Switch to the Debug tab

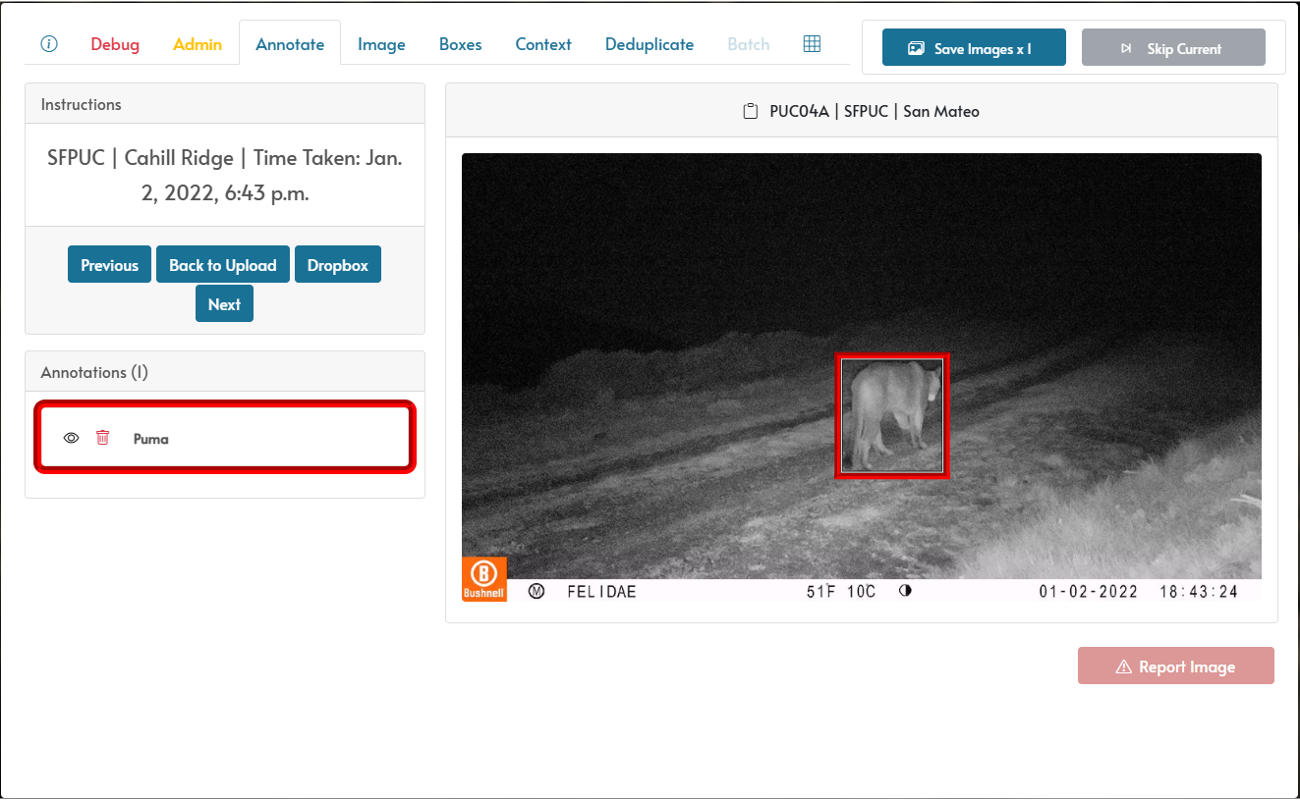pos(115,44)
